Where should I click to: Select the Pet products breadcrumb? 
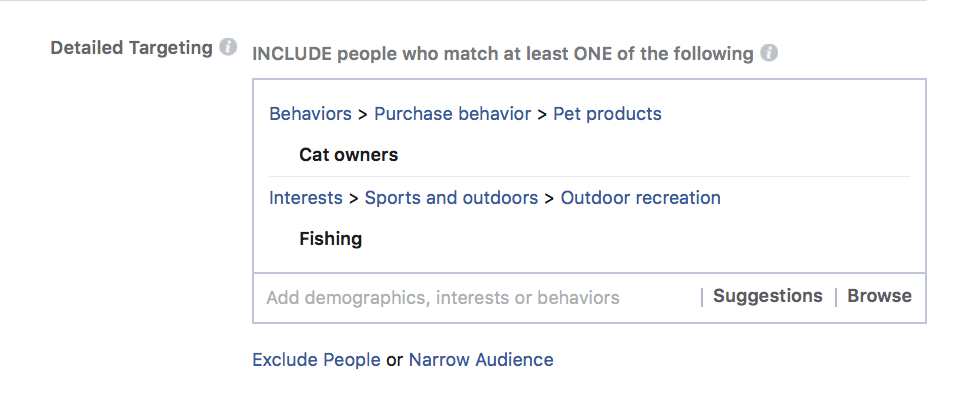pos(607,114)
